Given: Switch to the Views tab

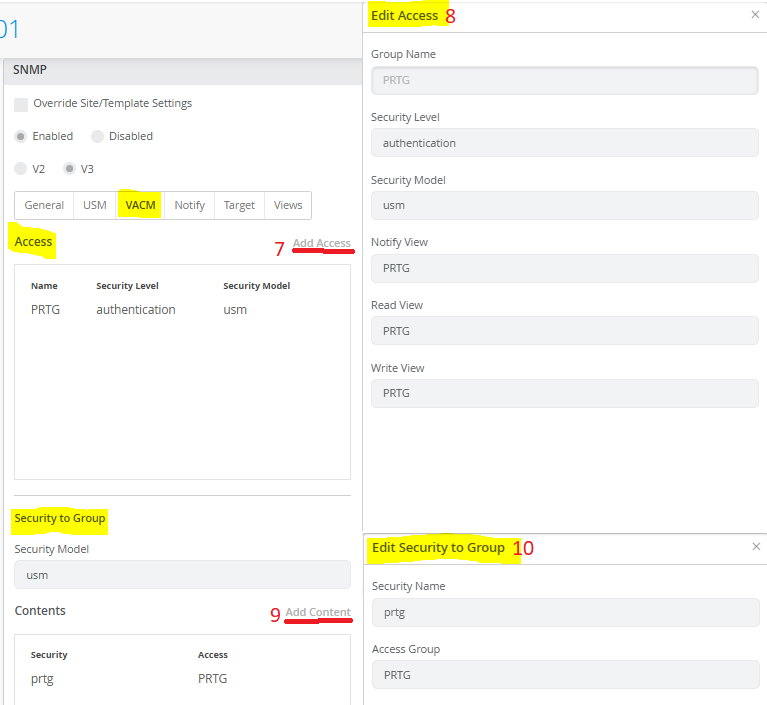Looking at the screenshot, I should tap(288, 205).
